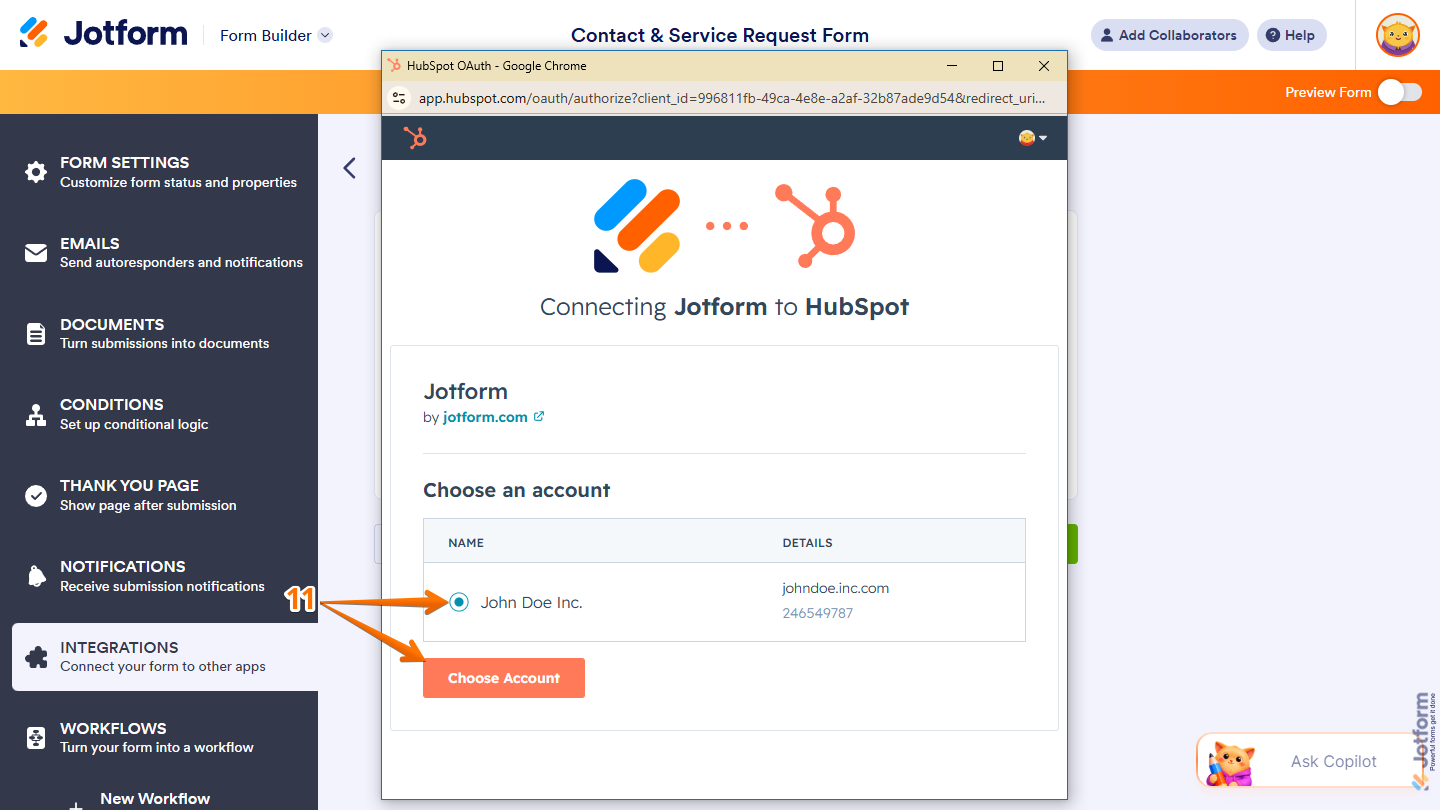This screenshot has height=810, width=1440.
Task: Click the Choose Account button
Action: 504,678
